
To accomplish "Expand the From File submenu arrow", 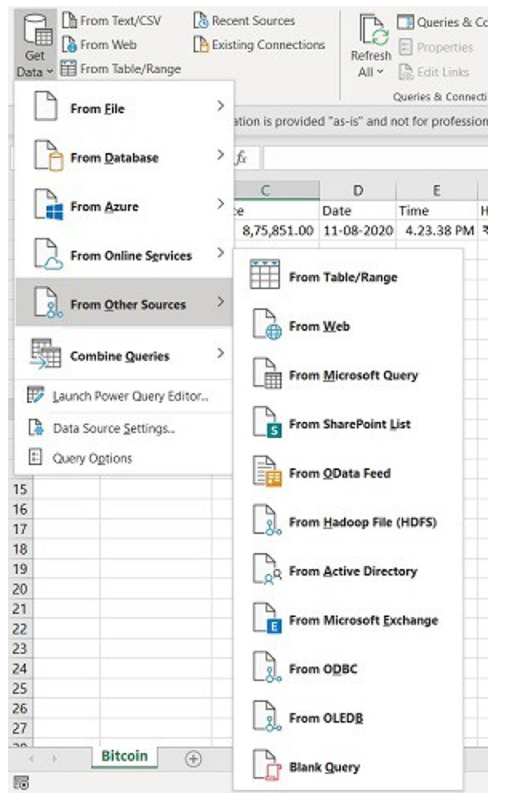I will 220,106.
